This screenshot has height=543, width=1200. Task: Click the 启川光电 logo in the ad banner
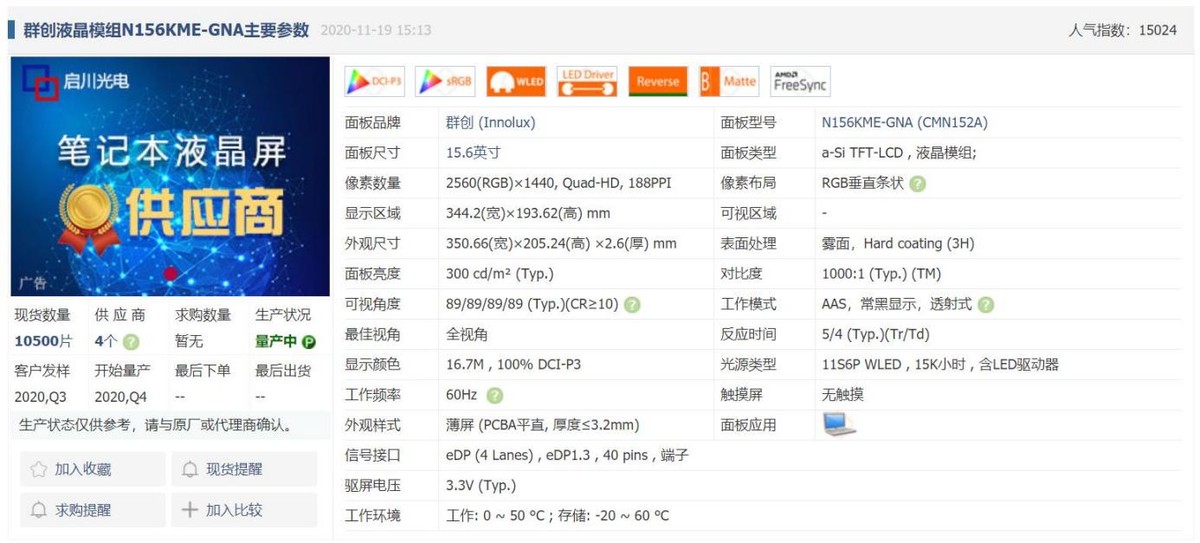[x=78, y=82]
